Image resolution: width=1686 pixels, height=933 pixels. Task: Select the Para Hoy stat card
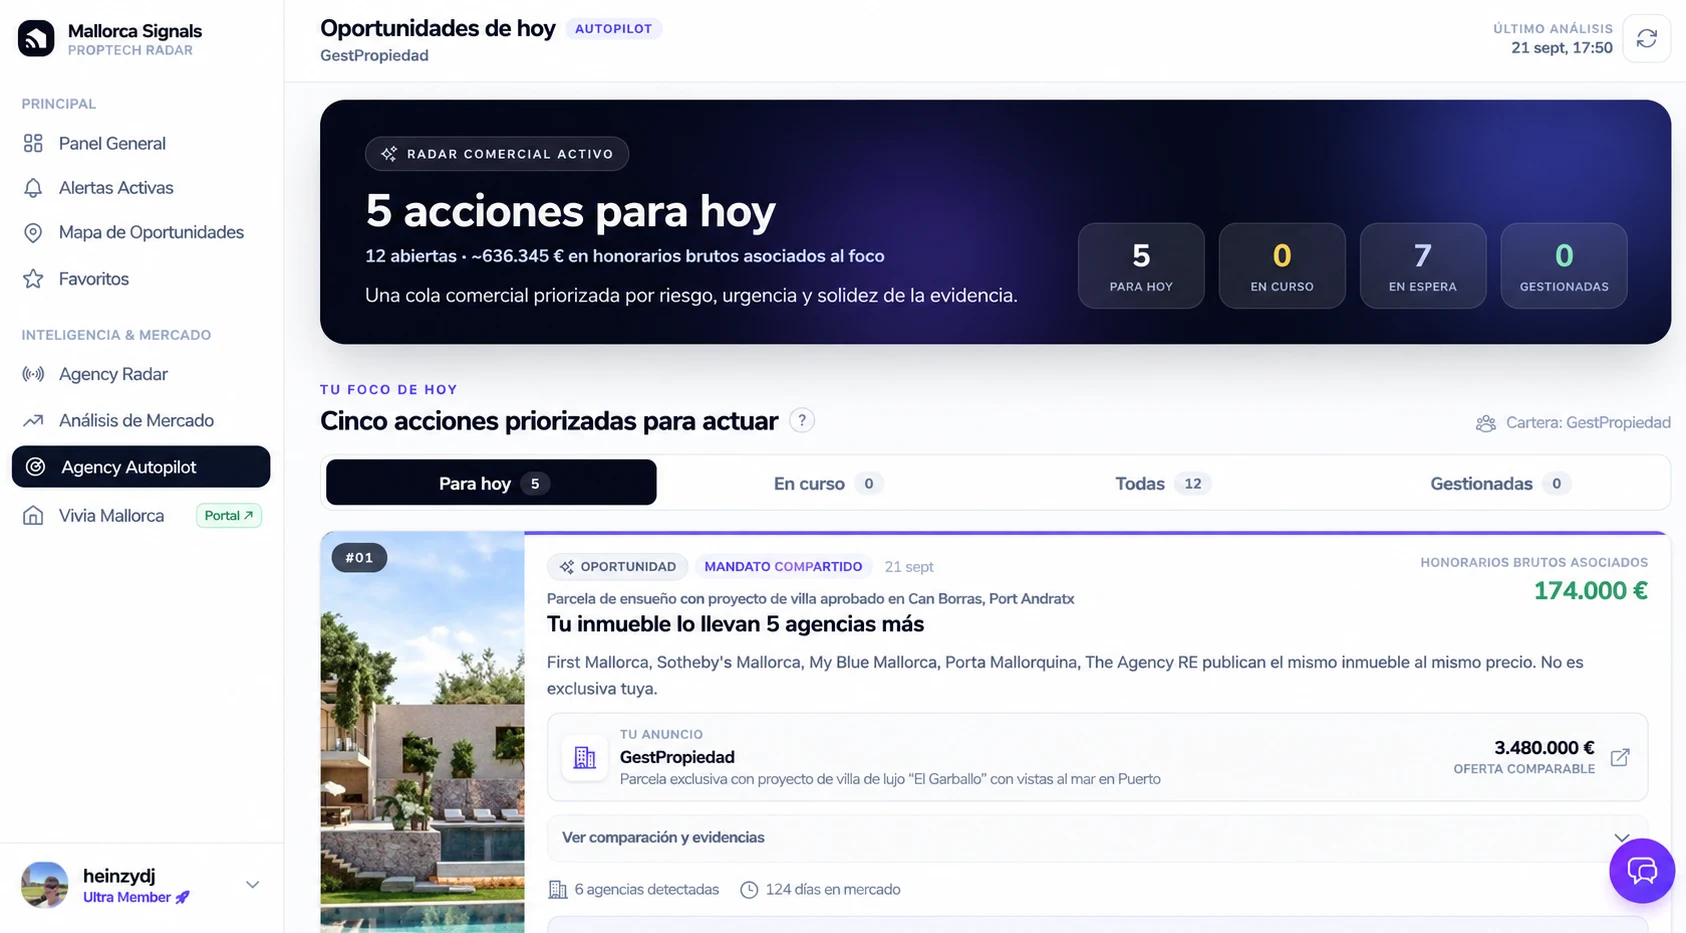(x=1141, y=266)
